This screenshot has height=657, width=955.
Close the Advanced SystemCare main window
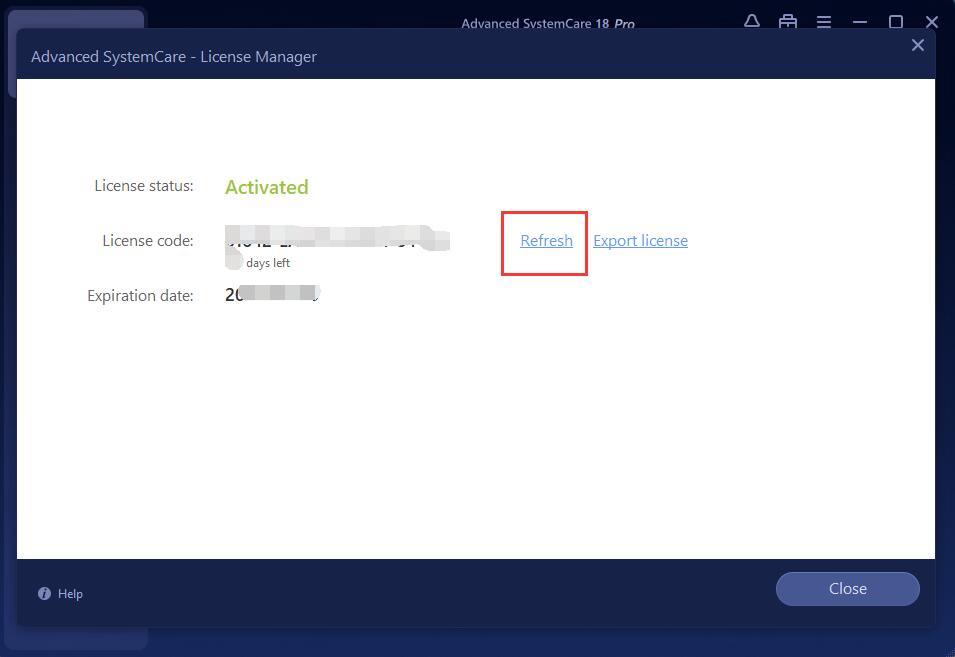coord(931,22)
